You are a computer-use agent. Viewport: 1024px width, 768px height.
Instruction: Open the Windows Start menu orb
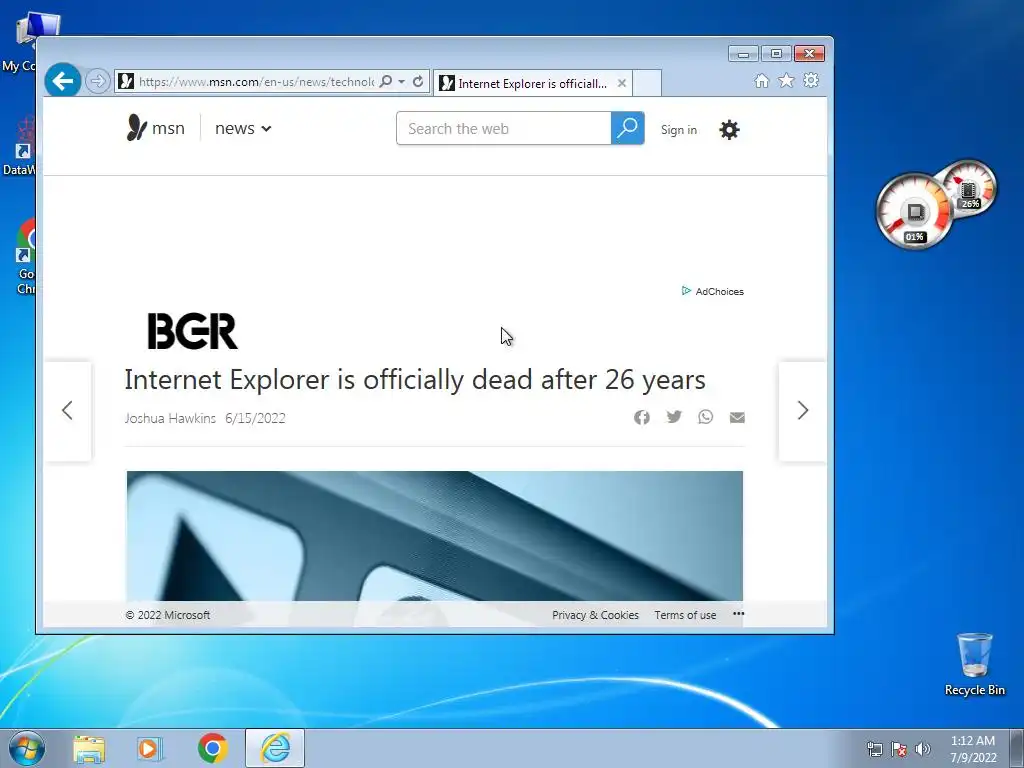(x=27, y=748)
